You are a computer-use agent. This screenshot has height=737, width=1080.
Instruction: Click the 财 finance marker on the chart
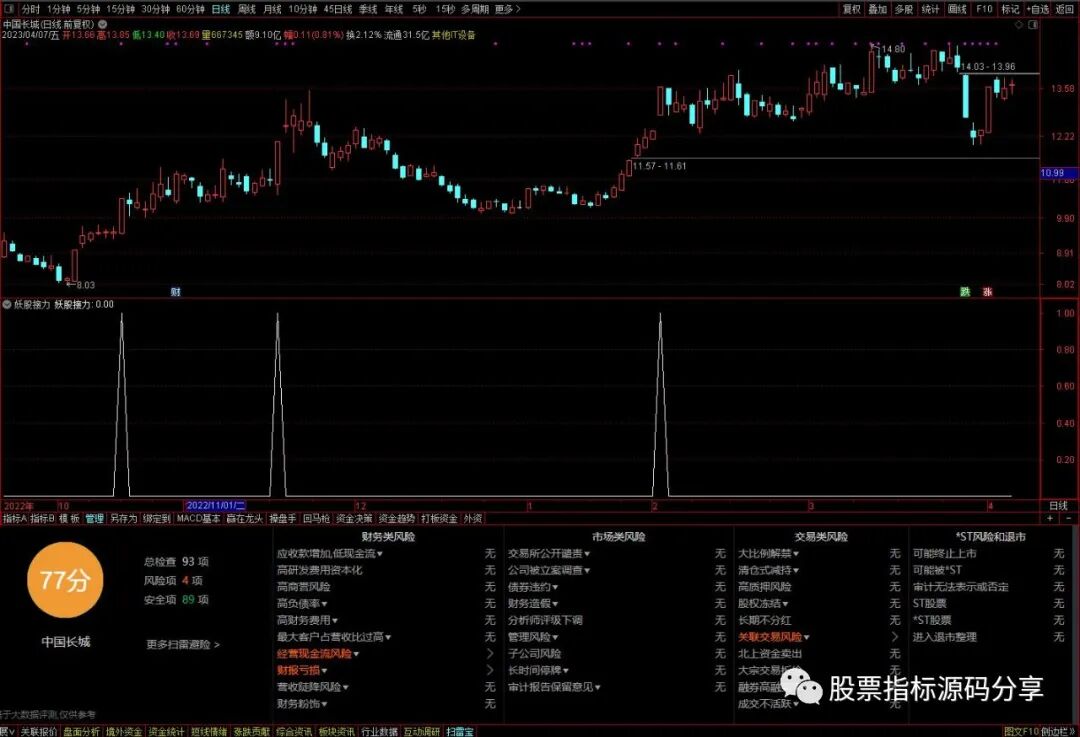point(176,291)
